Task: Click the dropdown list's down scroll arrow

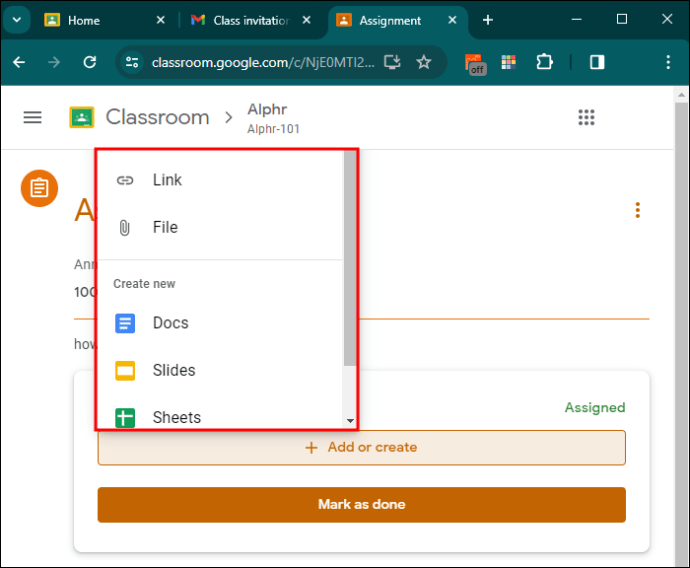Action: pos(350,421)
